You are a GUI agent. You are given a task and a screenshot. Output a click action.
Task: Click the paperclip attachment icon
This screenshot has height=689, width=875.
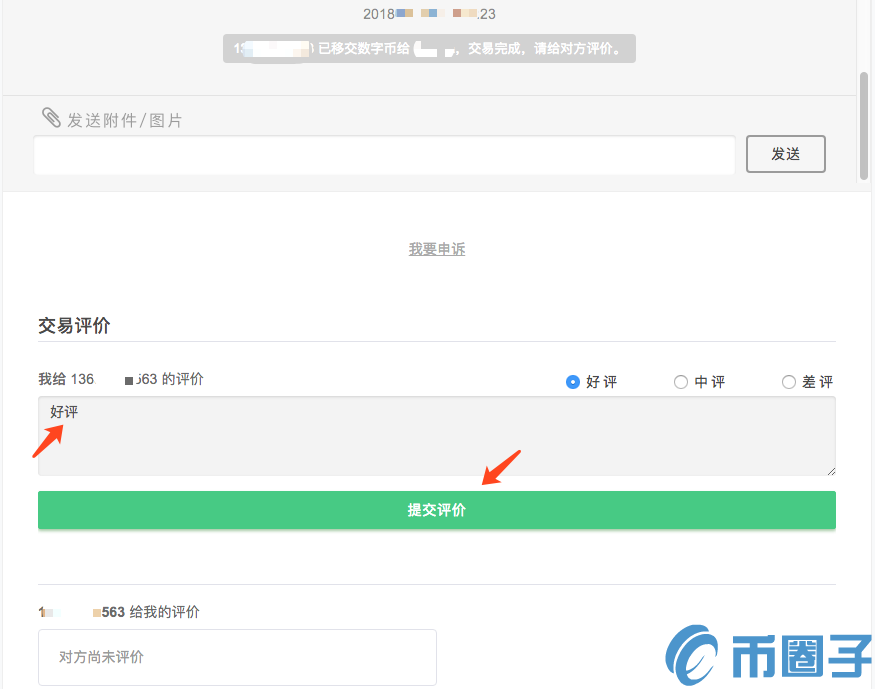(51, 118)
